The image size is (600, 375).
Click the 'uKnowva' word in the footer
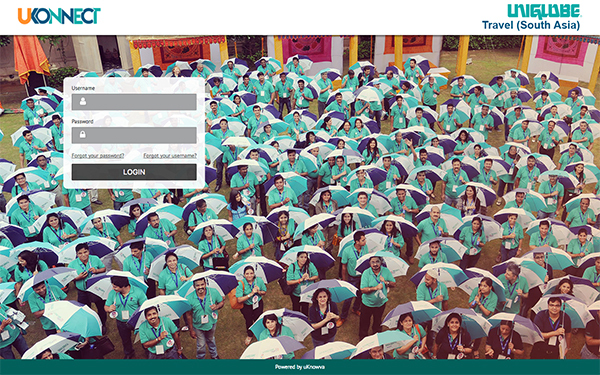click(x=314, y=367)
